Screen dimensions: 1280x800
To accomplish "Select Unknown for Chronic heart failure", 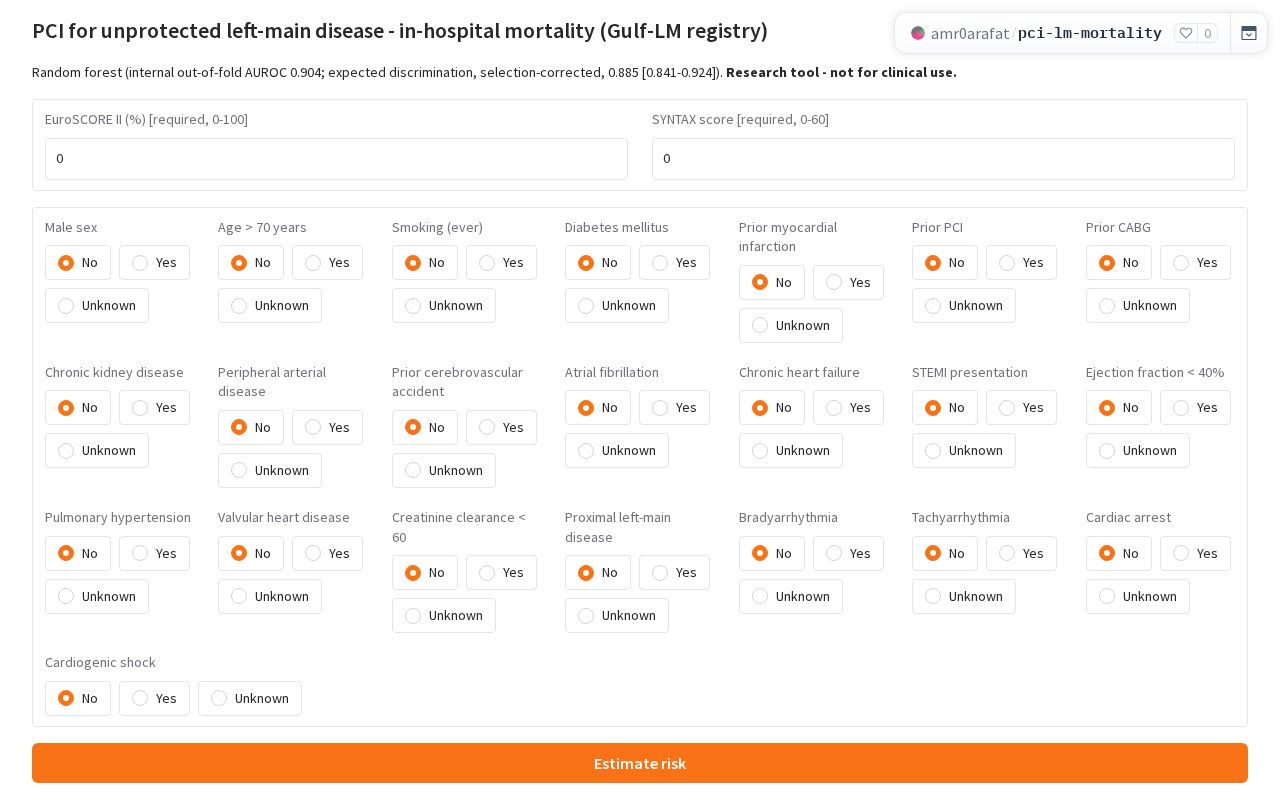I will pyautogui.click(x=790, y=450).
